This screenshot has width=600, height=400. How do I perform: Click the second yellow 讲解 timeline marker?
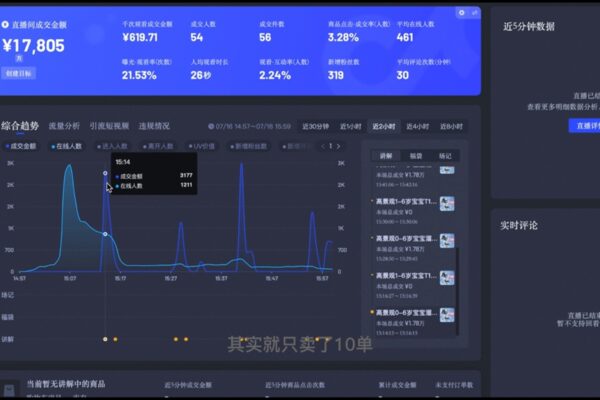tap(115, 339)
